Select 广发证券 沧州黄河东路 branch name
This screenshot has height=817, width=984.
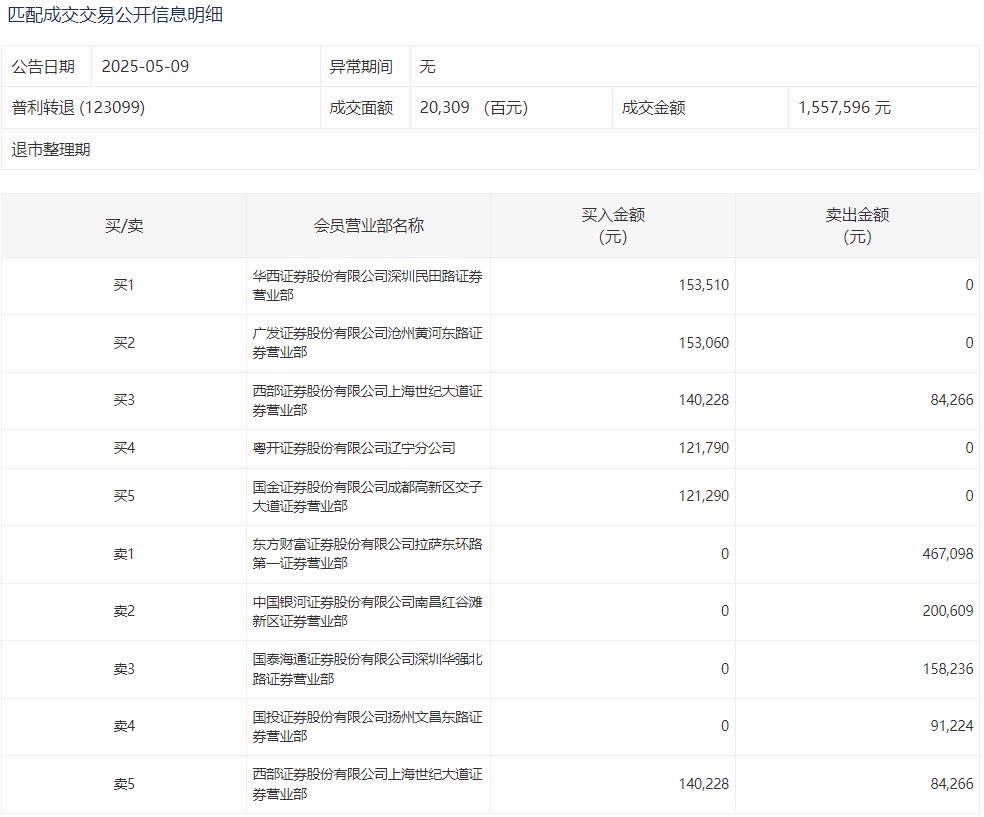click(367, 343)
